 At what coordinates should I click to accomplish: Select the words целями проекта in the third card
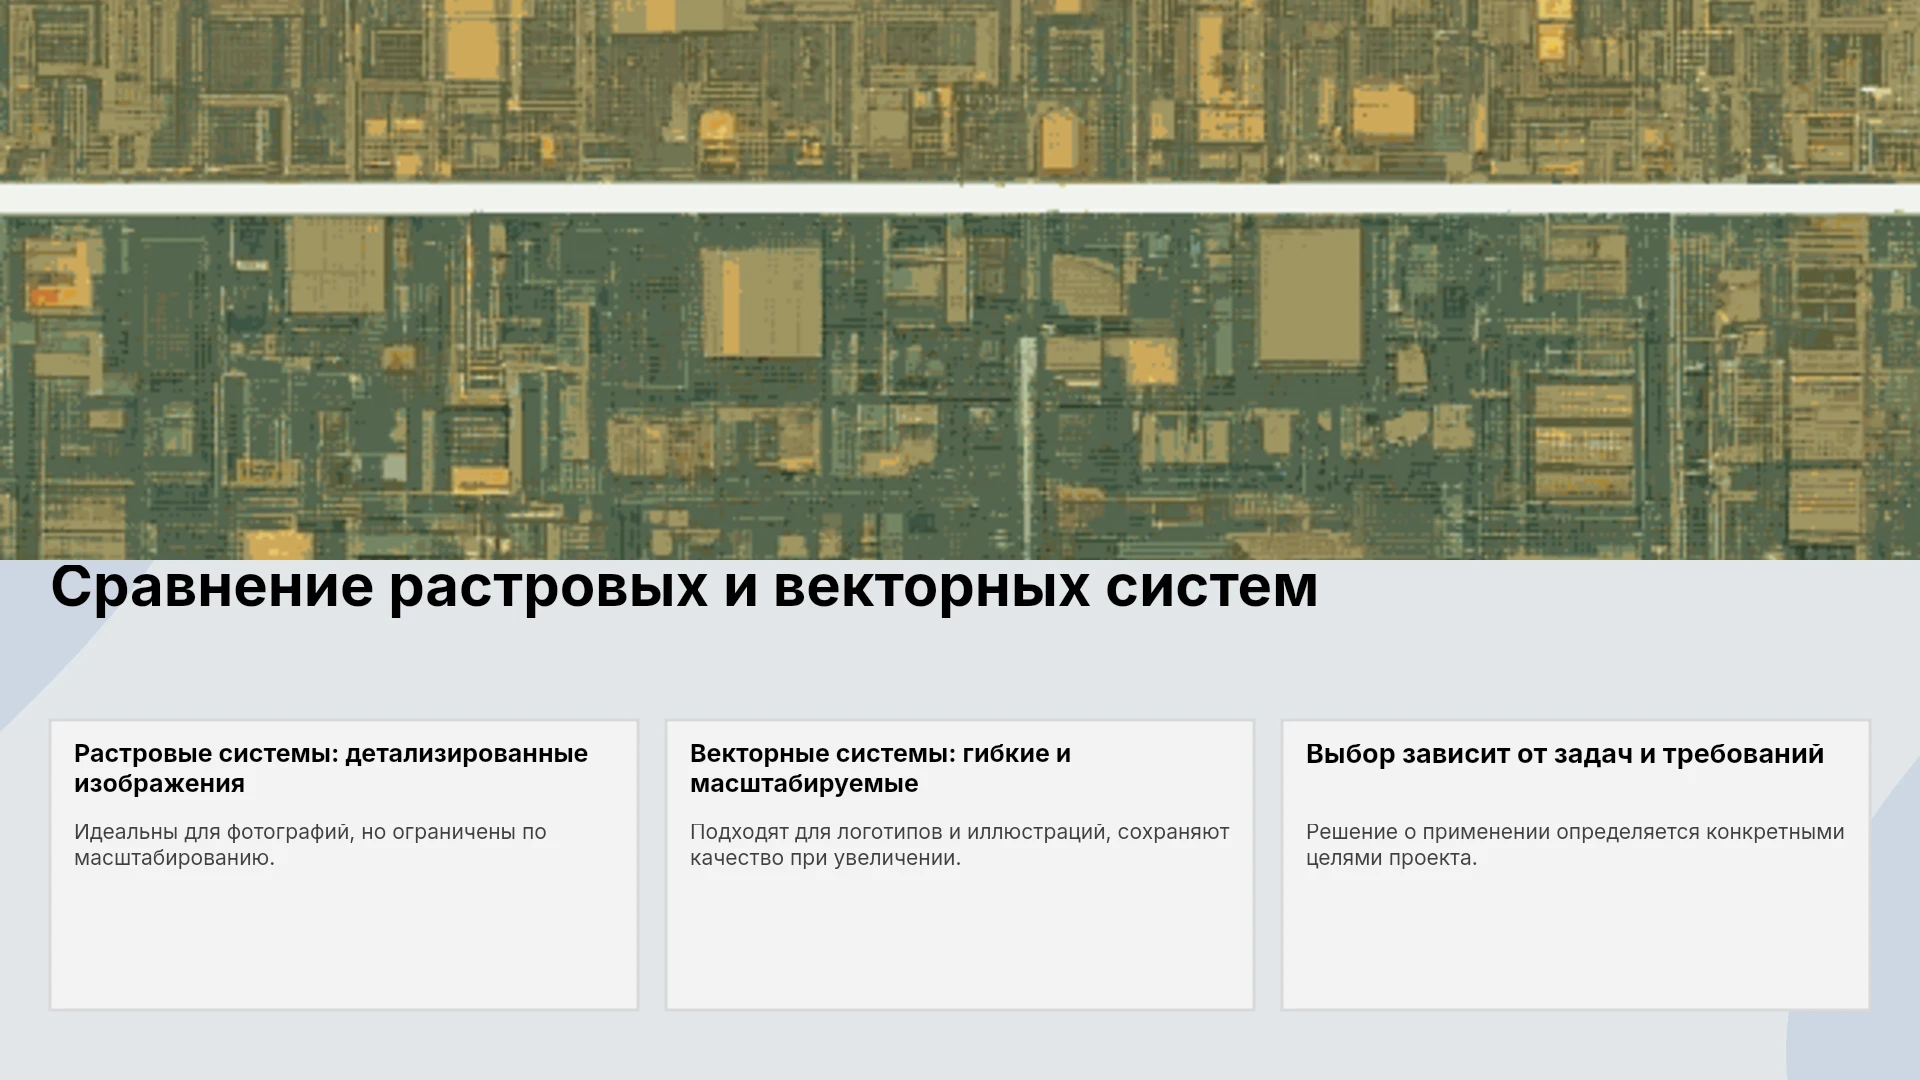tap(1391, 858)
